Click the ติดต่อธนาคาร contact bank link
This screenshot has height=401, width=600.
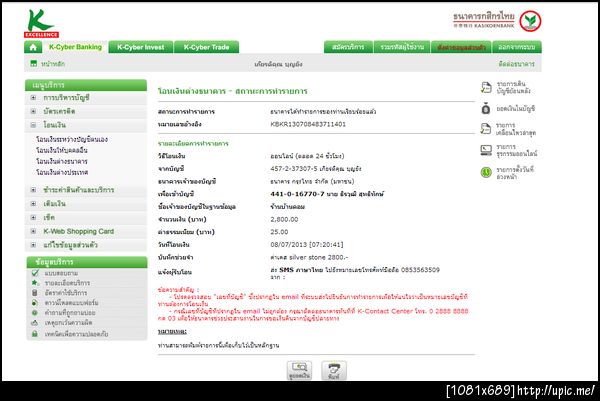pyautogui.click(x=516, y=64)
